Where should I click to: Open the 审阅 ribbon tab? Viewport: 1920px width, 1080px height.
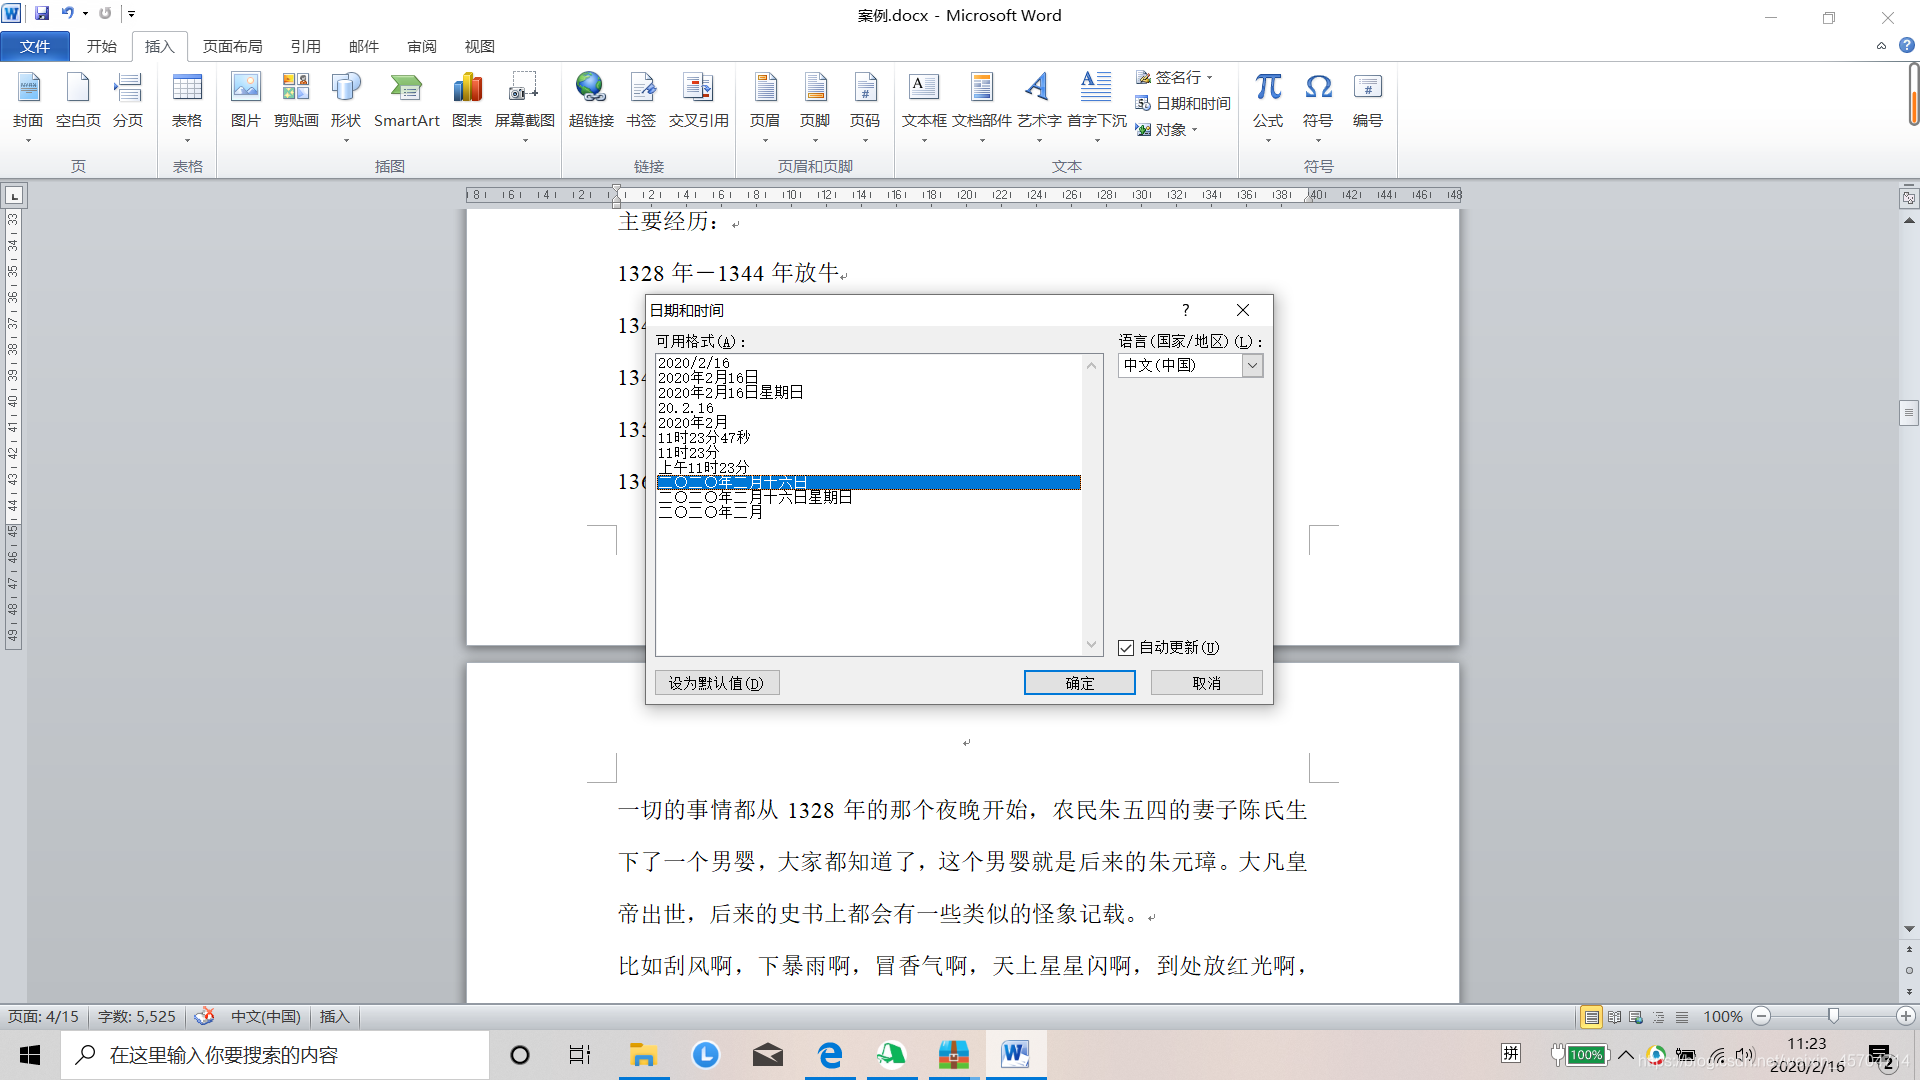pyautogui.click(x=421, y=46)
